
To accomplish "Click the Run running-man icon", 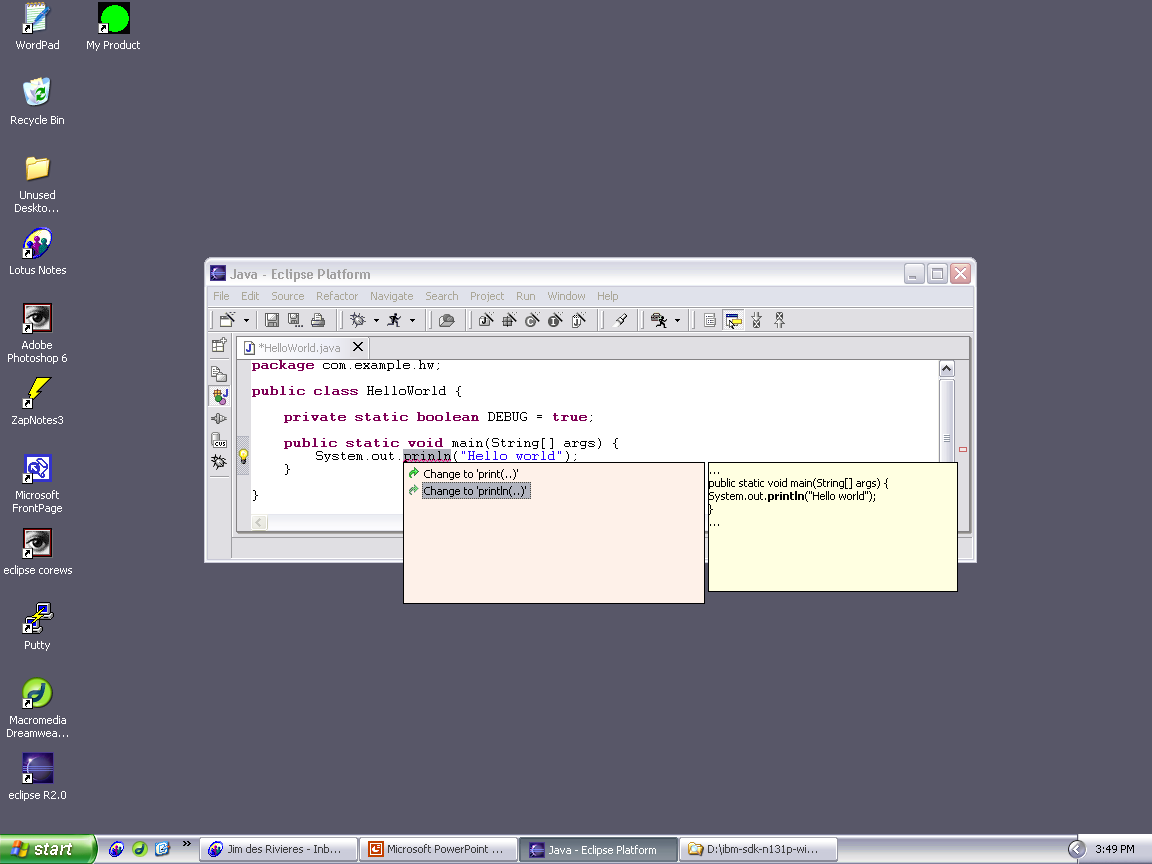I will [394, 320].
